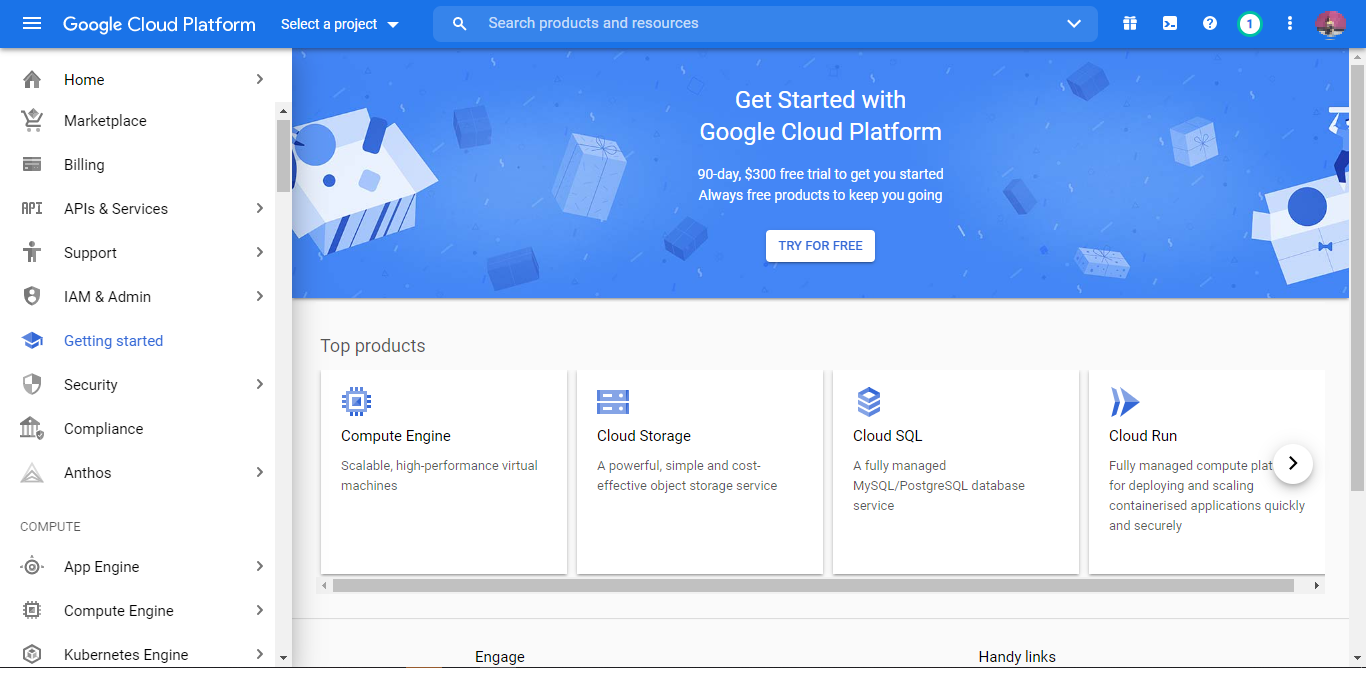Click the Cloud SQL card icon
1366x698 pixels.
[x=869, y=402]
